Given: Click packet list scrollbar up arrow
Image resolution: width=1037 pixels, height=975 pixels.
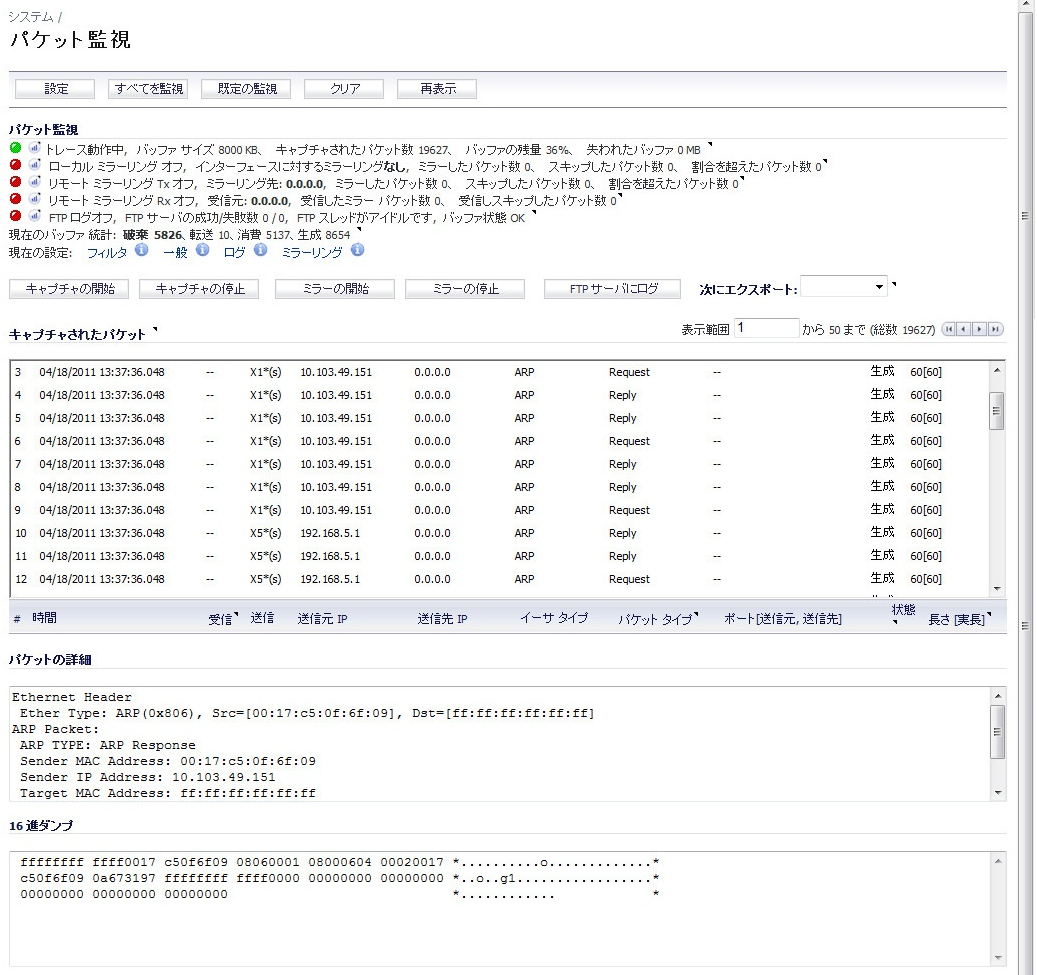Looking at the screenshot, I should (997, 370).
